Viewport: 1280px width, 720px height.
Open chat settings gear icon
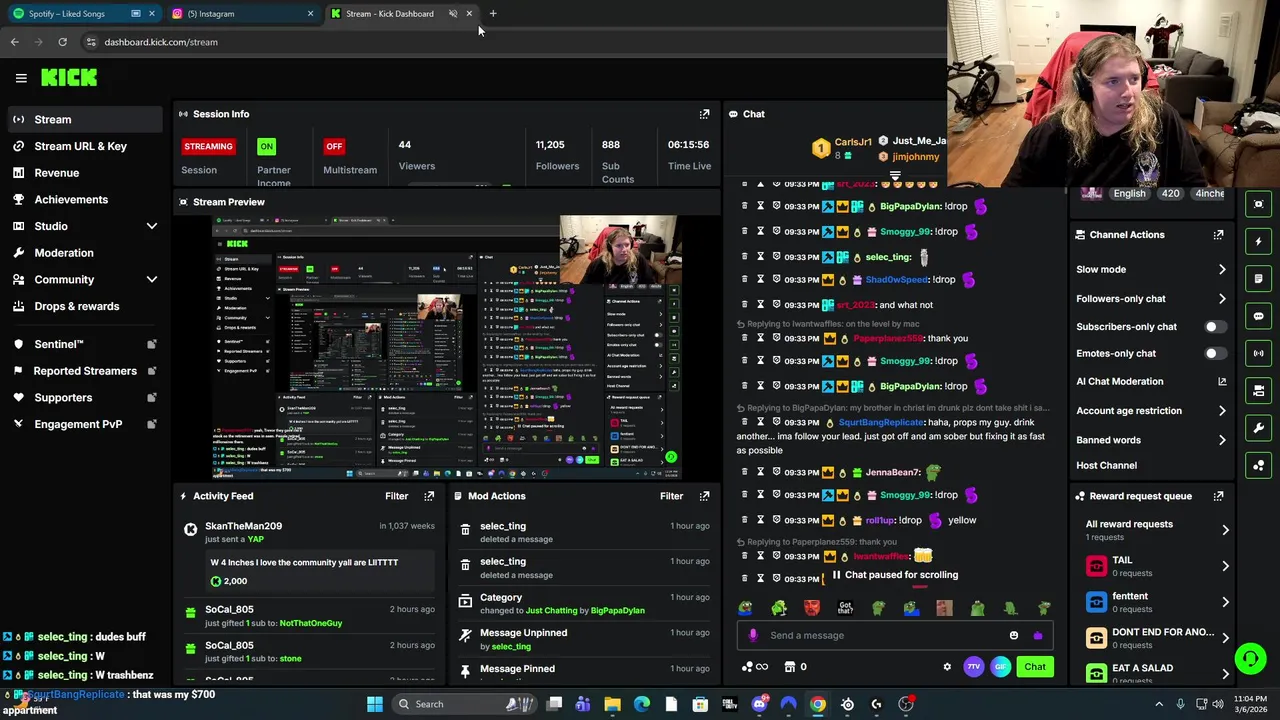(x=947, y=667)
